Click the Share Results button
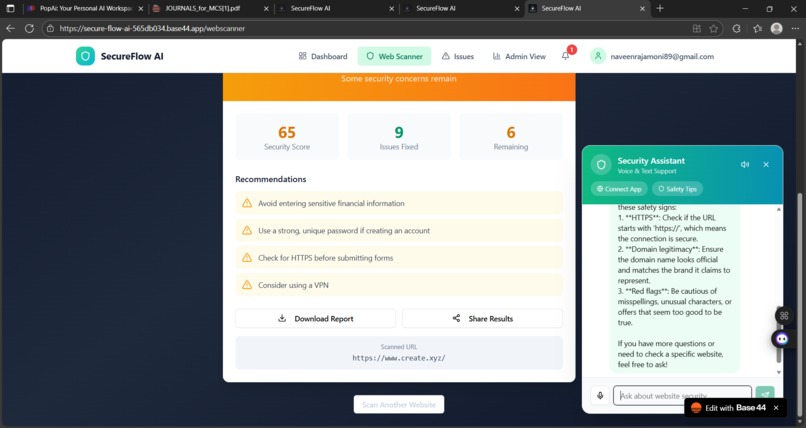The image size is (806, 428). [482, 319]
